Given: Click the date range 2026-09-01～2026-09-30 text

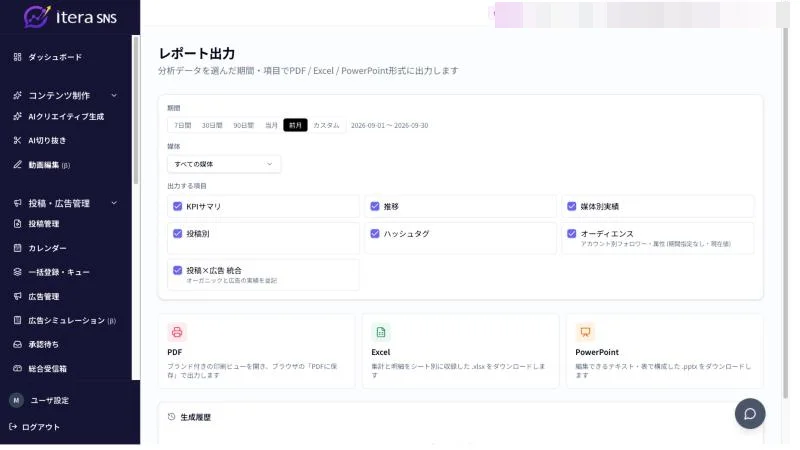Looking at the screenshot, I should [389, 125].
